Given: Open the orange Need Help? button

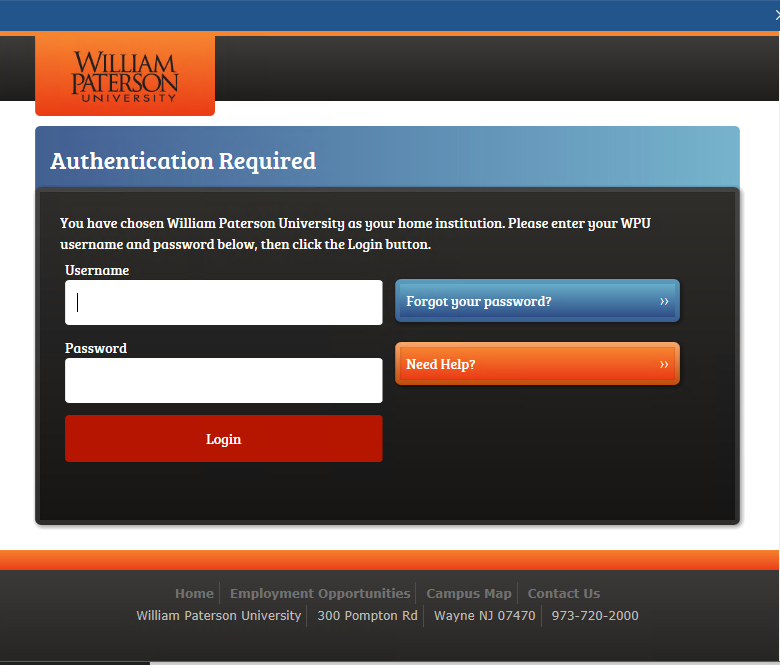Looking at the screenshot, I should coord(537,364).
